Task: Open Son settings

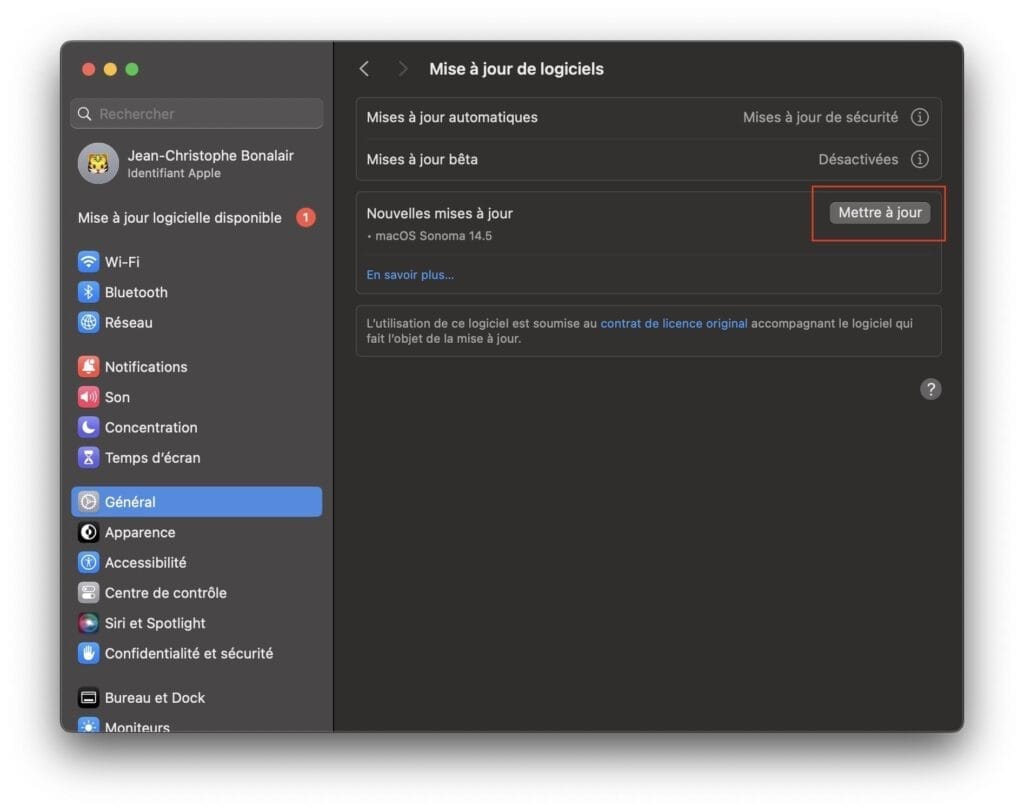Action: click(x=89, y=397)
